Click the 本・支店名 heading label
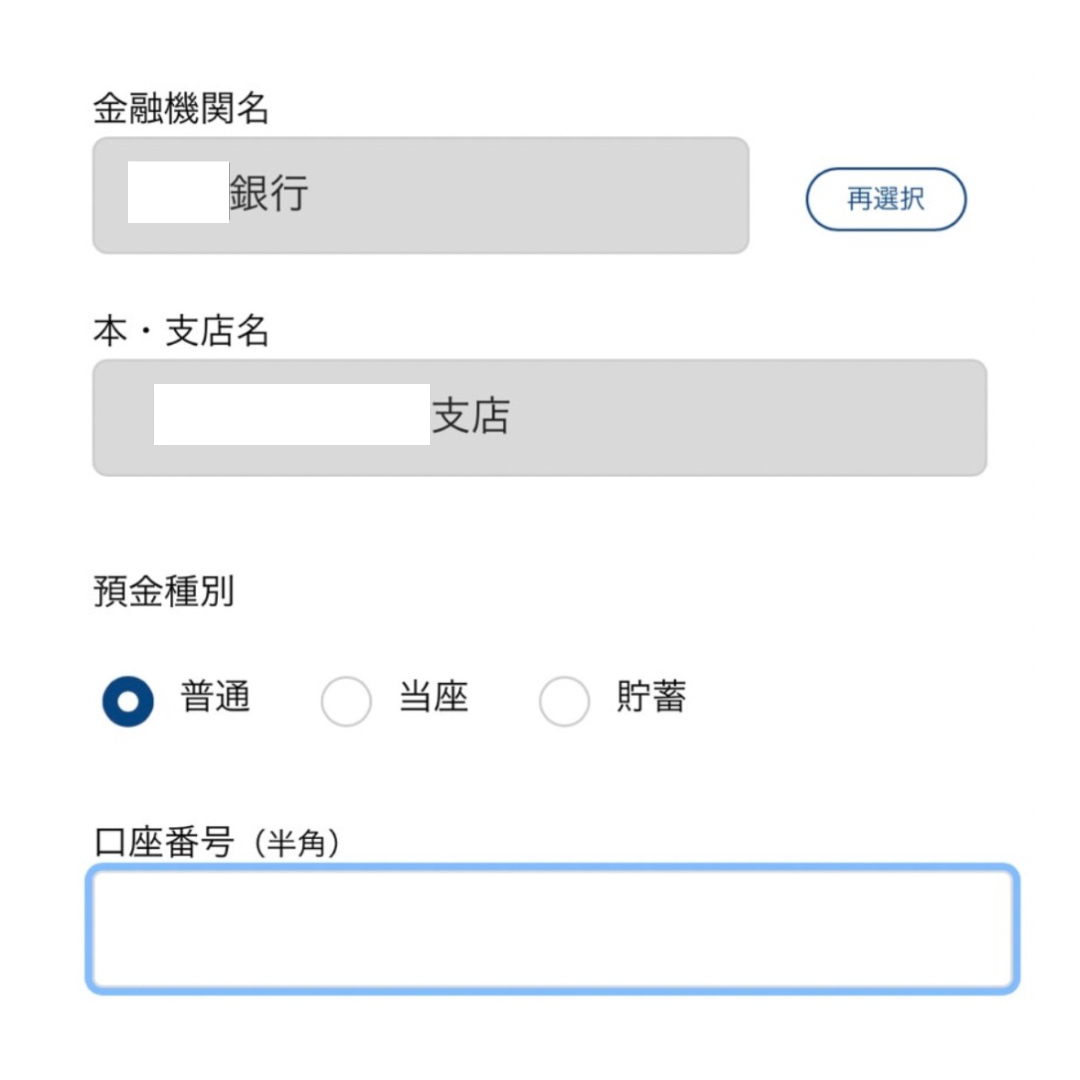The height and width of the screenshot is (1080, 1080). (x=181, y=332)
